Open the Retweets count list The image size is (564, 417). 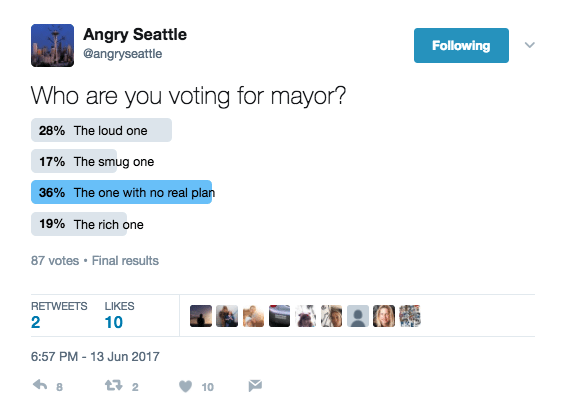click(59, 315)
